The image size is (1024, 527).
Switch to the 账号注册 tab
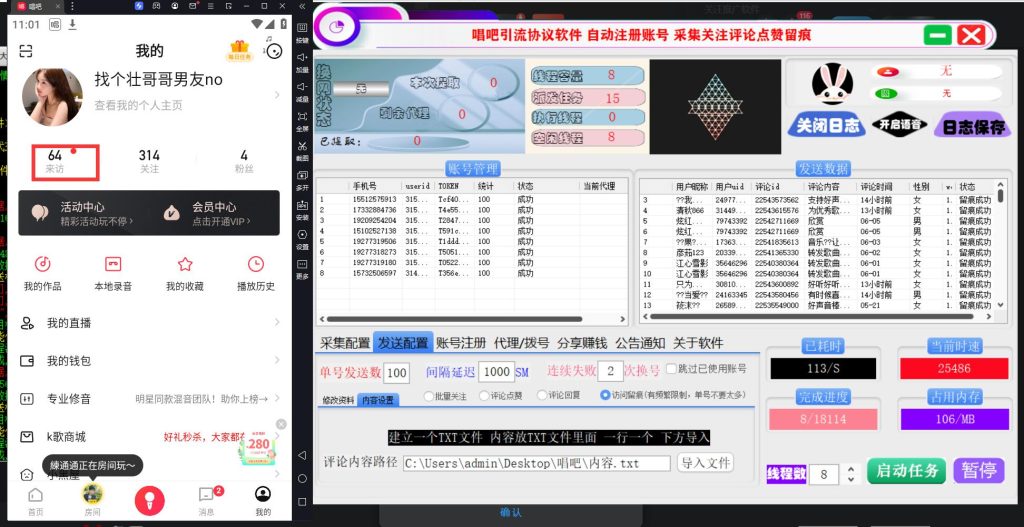(460, 343)
